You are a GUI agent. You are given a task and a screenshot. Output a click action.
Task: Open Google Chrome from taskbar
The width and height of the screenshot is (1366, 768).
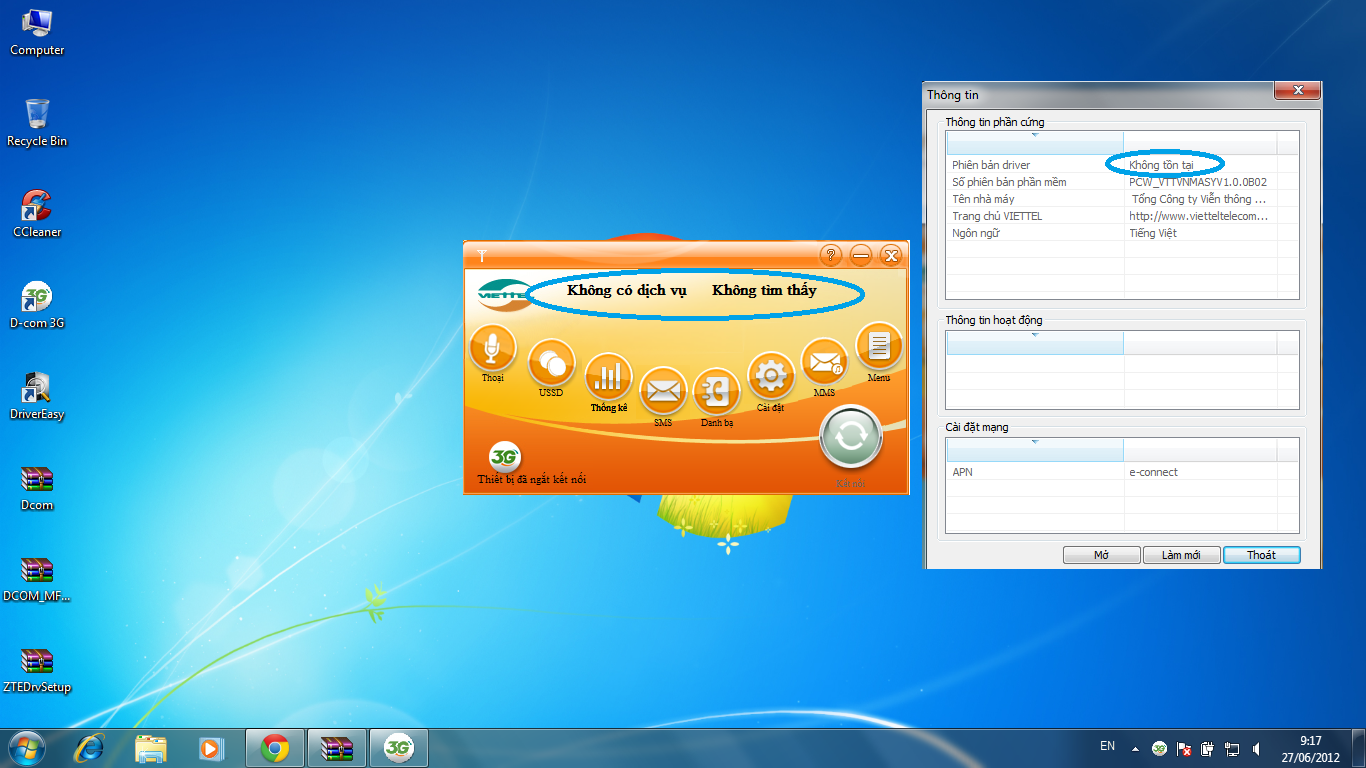(x=275, y=747)
